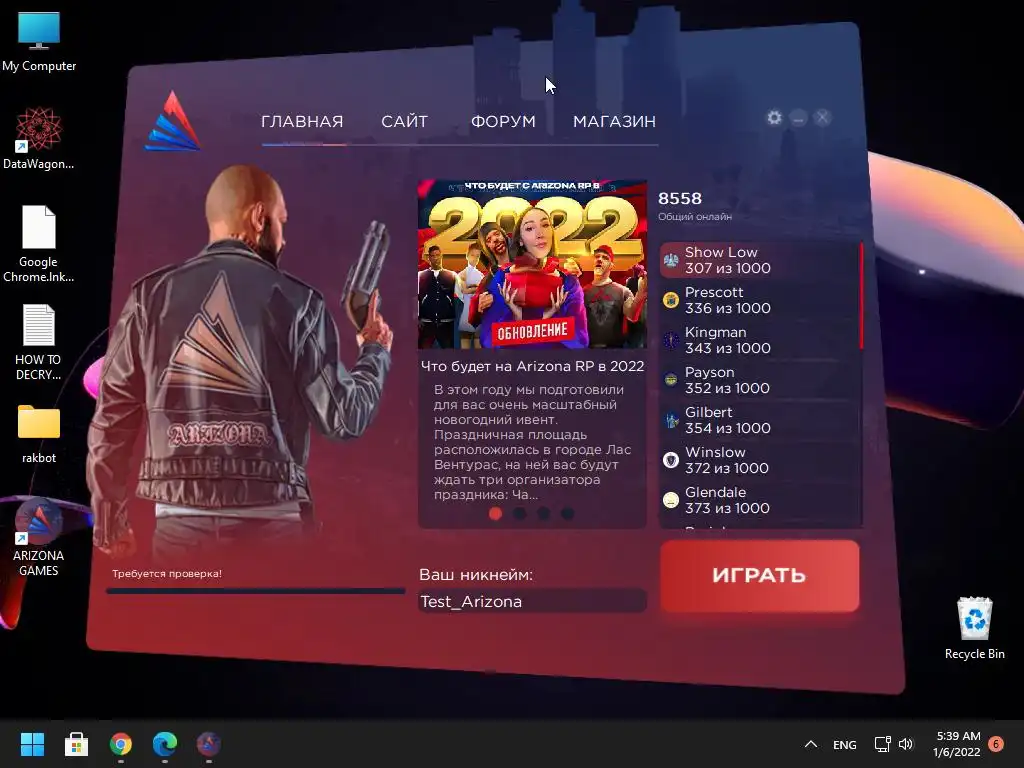Select second news slide dot
Screen dimensions: 1024x768
pyautogui.click(x=520, y=513)
